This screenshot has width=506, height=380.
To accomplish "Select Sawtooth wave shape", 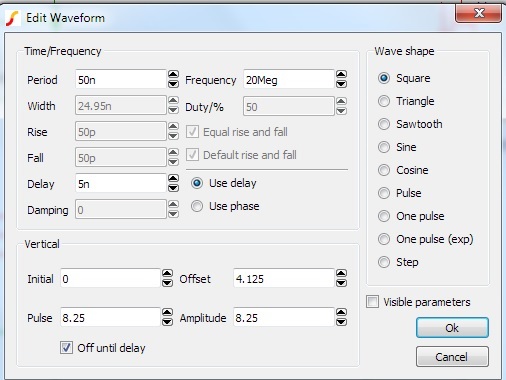I will pos(410,124).
